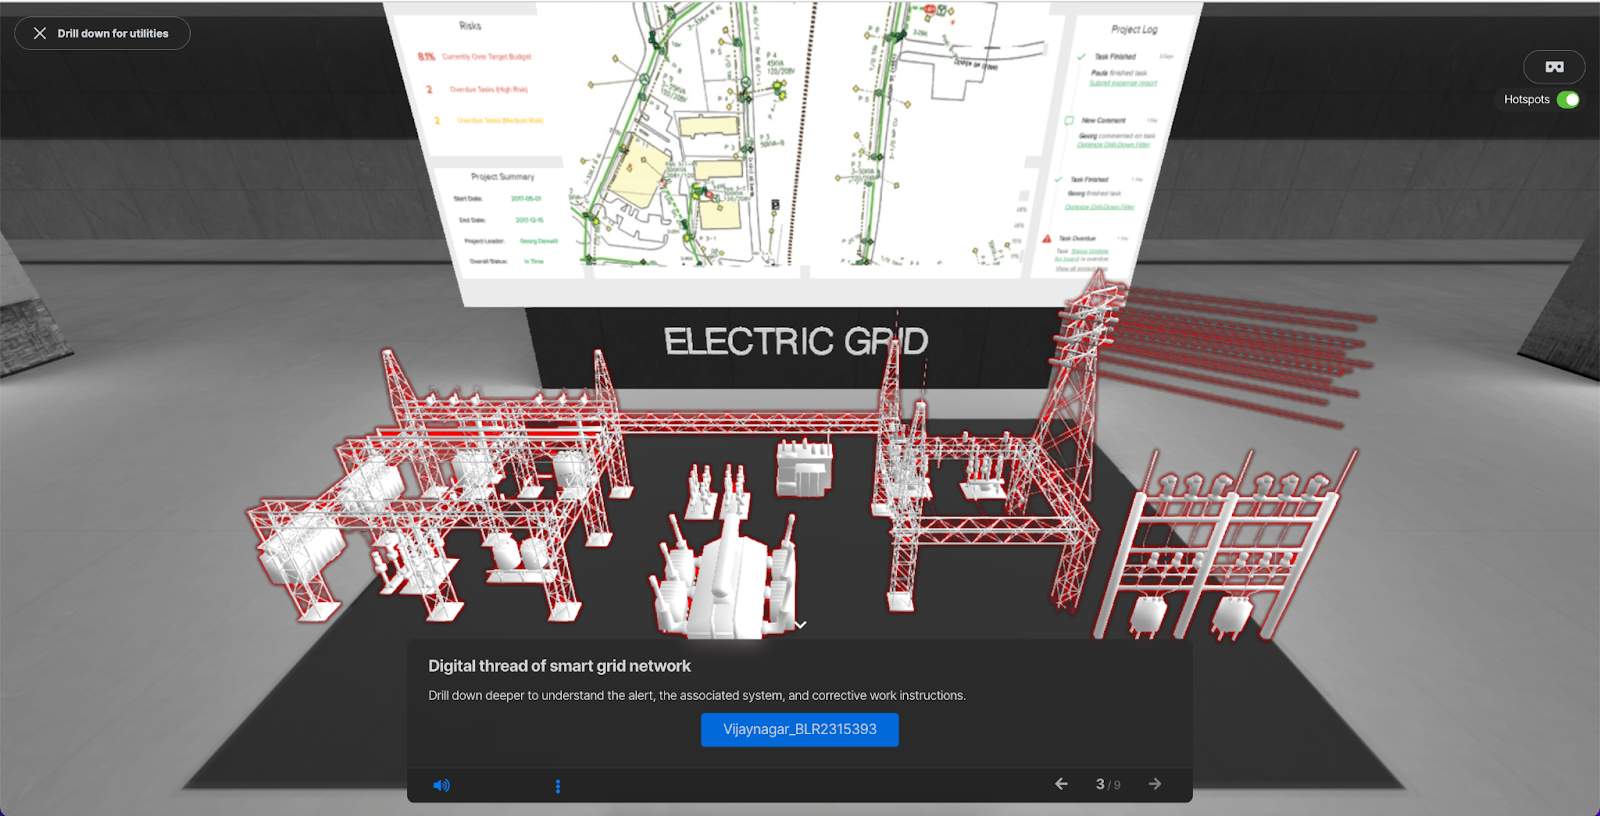Click the Project Summary section heading
This screenshot has width=1600, height=816.
(x=502, y=177)
